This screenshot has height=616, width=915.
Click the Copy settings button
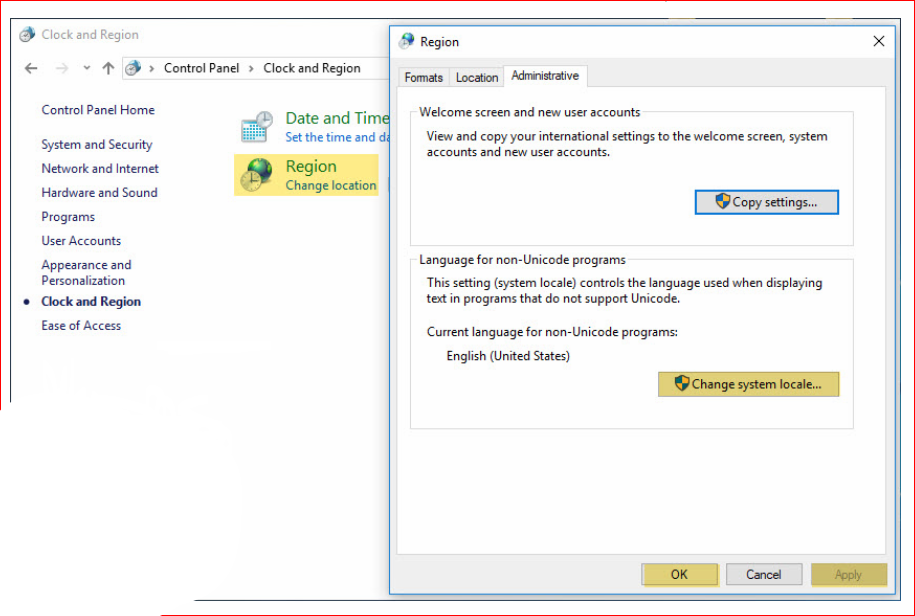(766, 202)
